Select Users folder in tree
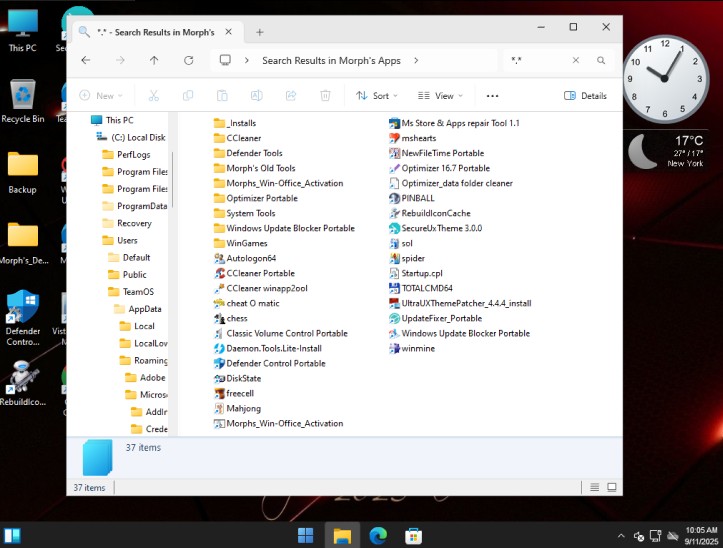Screen dimensions: 723x548 [x=120, y=240]
